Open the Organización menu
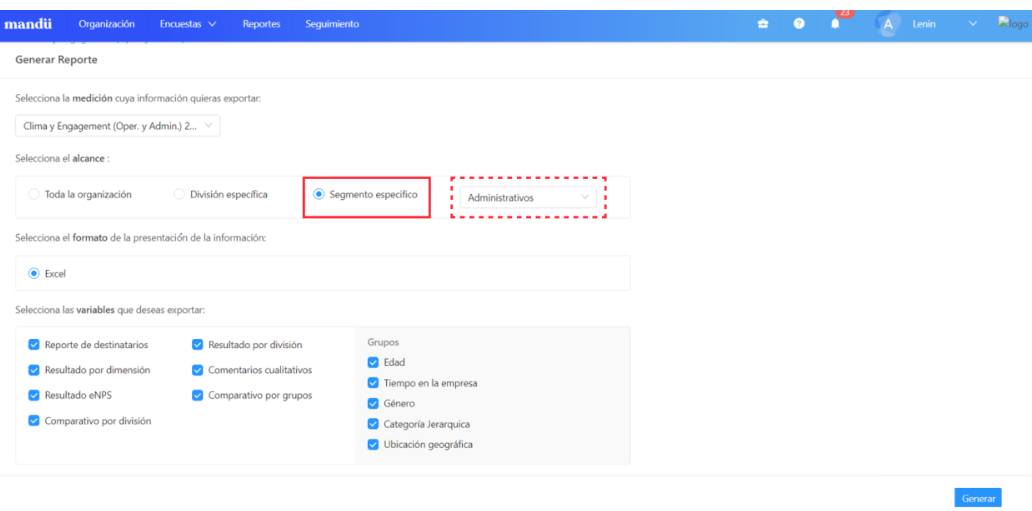Viewport: 1032px width, 511px height. tap(107, 24)
